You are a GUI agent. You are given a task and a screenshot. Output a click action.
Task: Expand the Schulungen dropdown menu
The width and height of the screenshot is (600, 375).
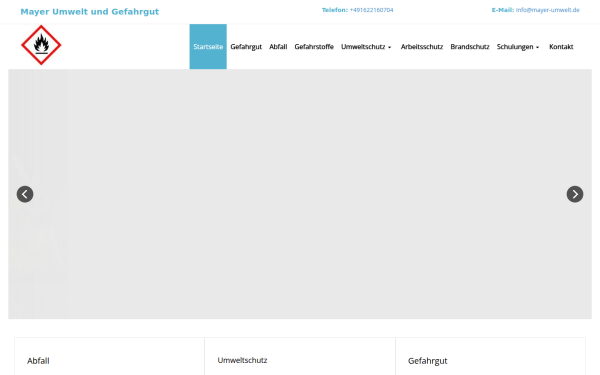pos(518,47)
